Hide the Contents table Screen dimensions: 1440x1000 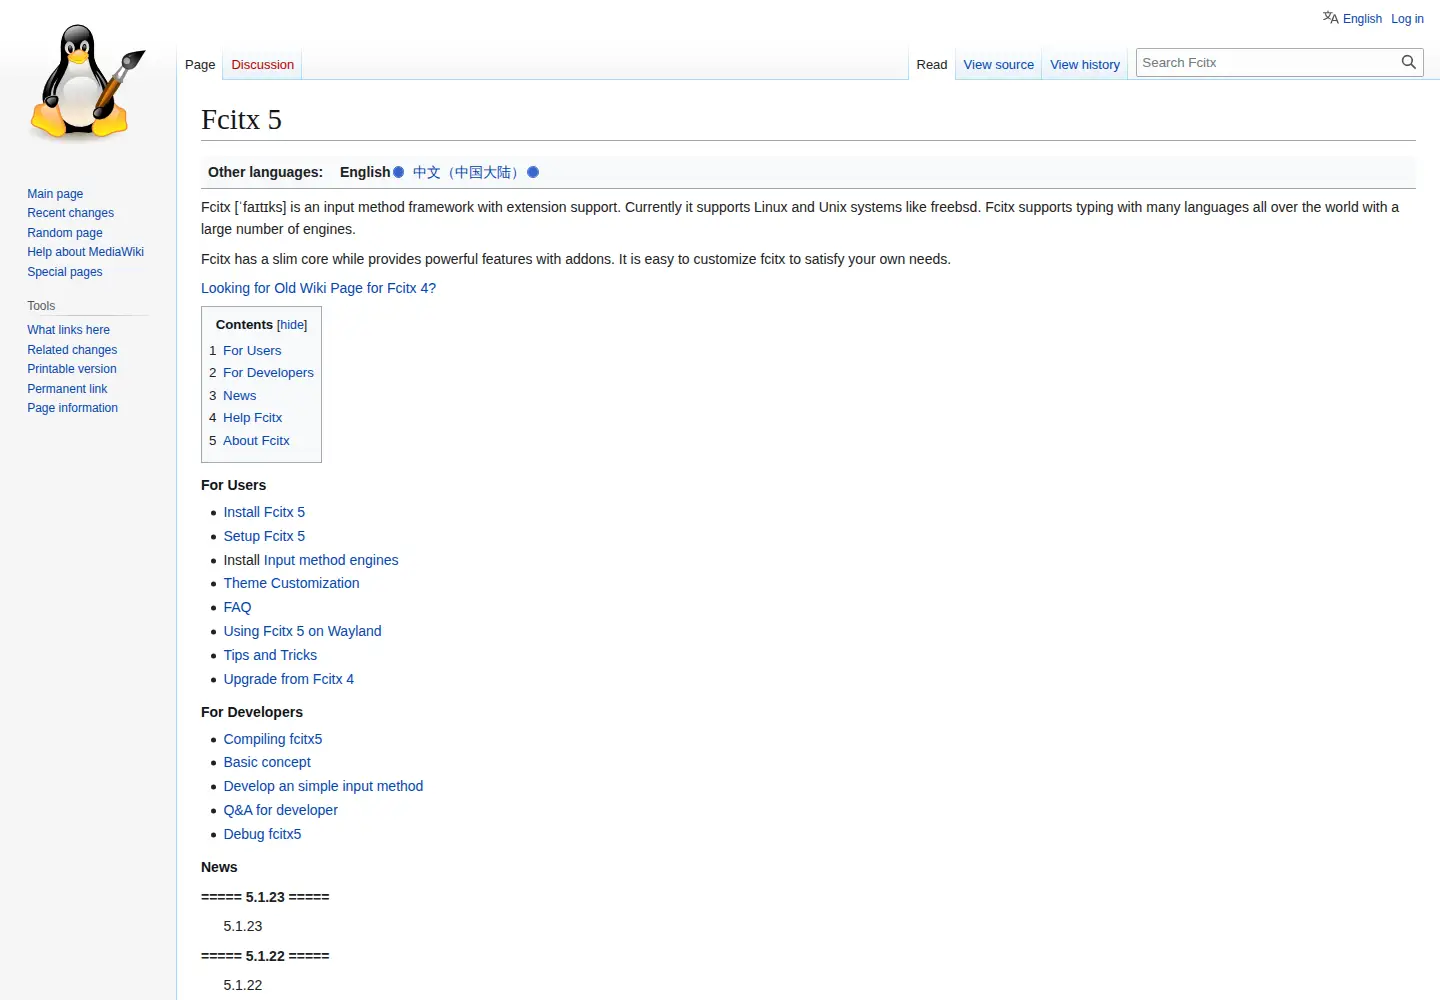[x=292, y=325]
